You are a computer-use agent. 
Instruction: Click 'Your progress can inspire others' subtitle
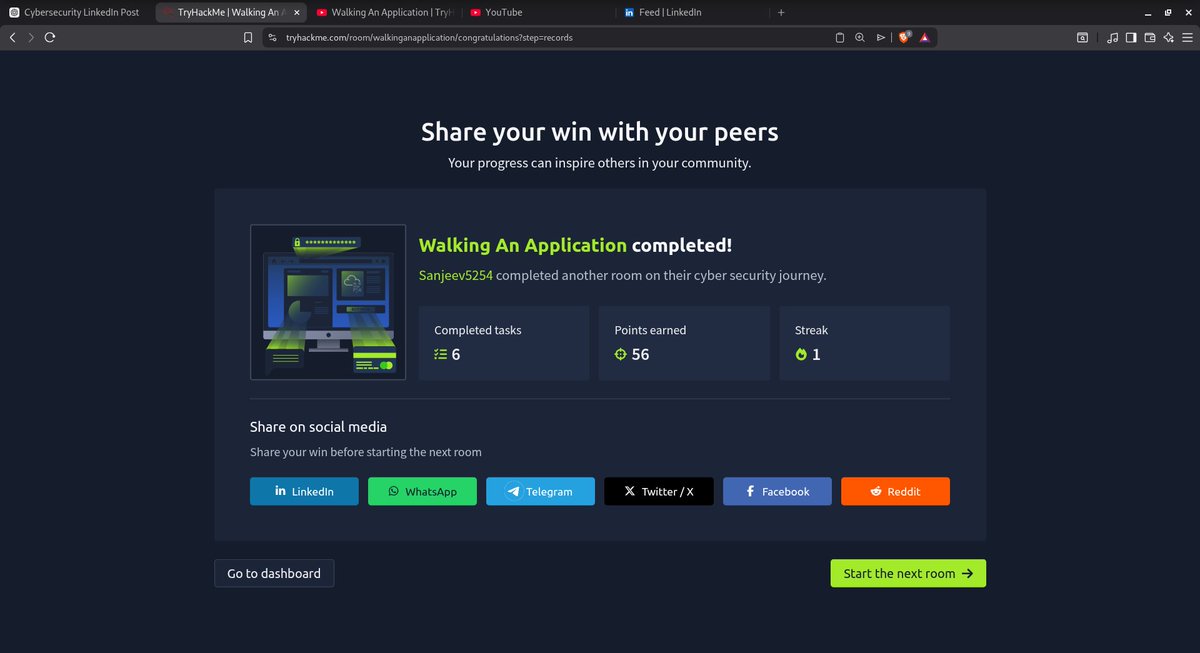600,162
